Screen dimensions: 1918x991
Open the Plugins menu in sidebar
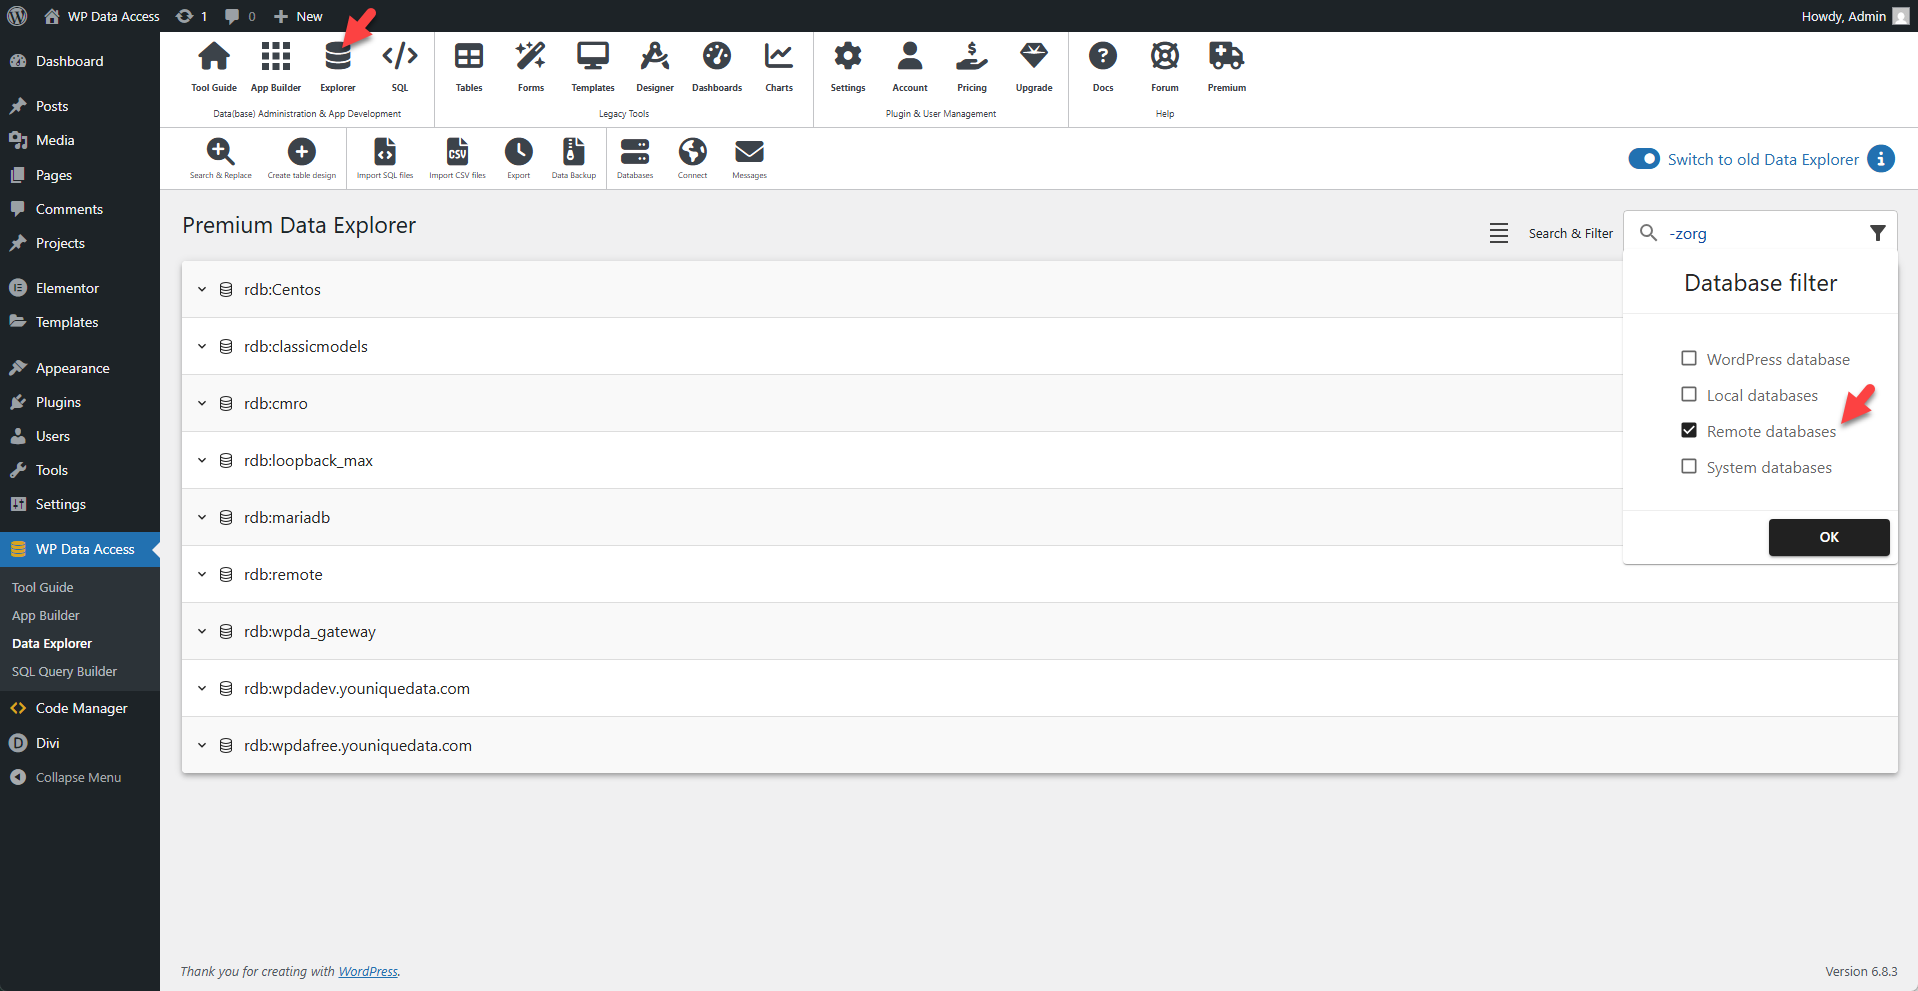click(57, 402)
